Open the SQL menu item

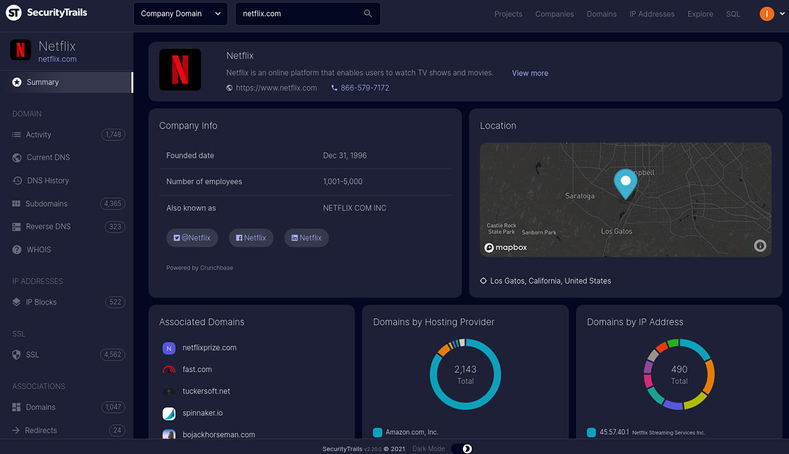coord(733,14)
